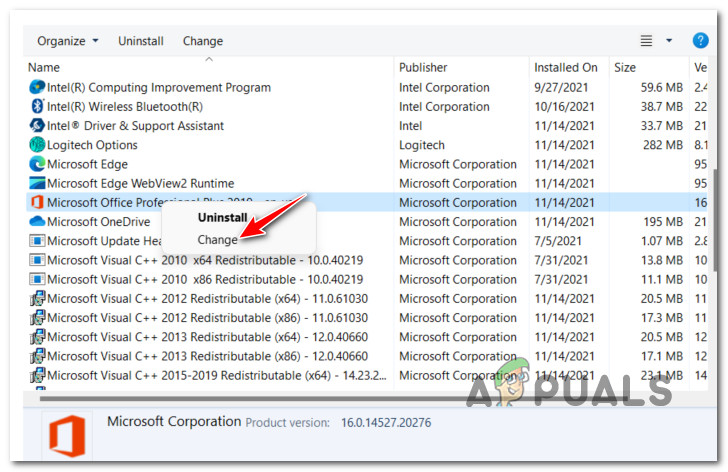Click the Visual C++ 2015-2019 (x64) icon
Image resolution: width=728 pixels, height=472 pixels.
coord(37,375)
